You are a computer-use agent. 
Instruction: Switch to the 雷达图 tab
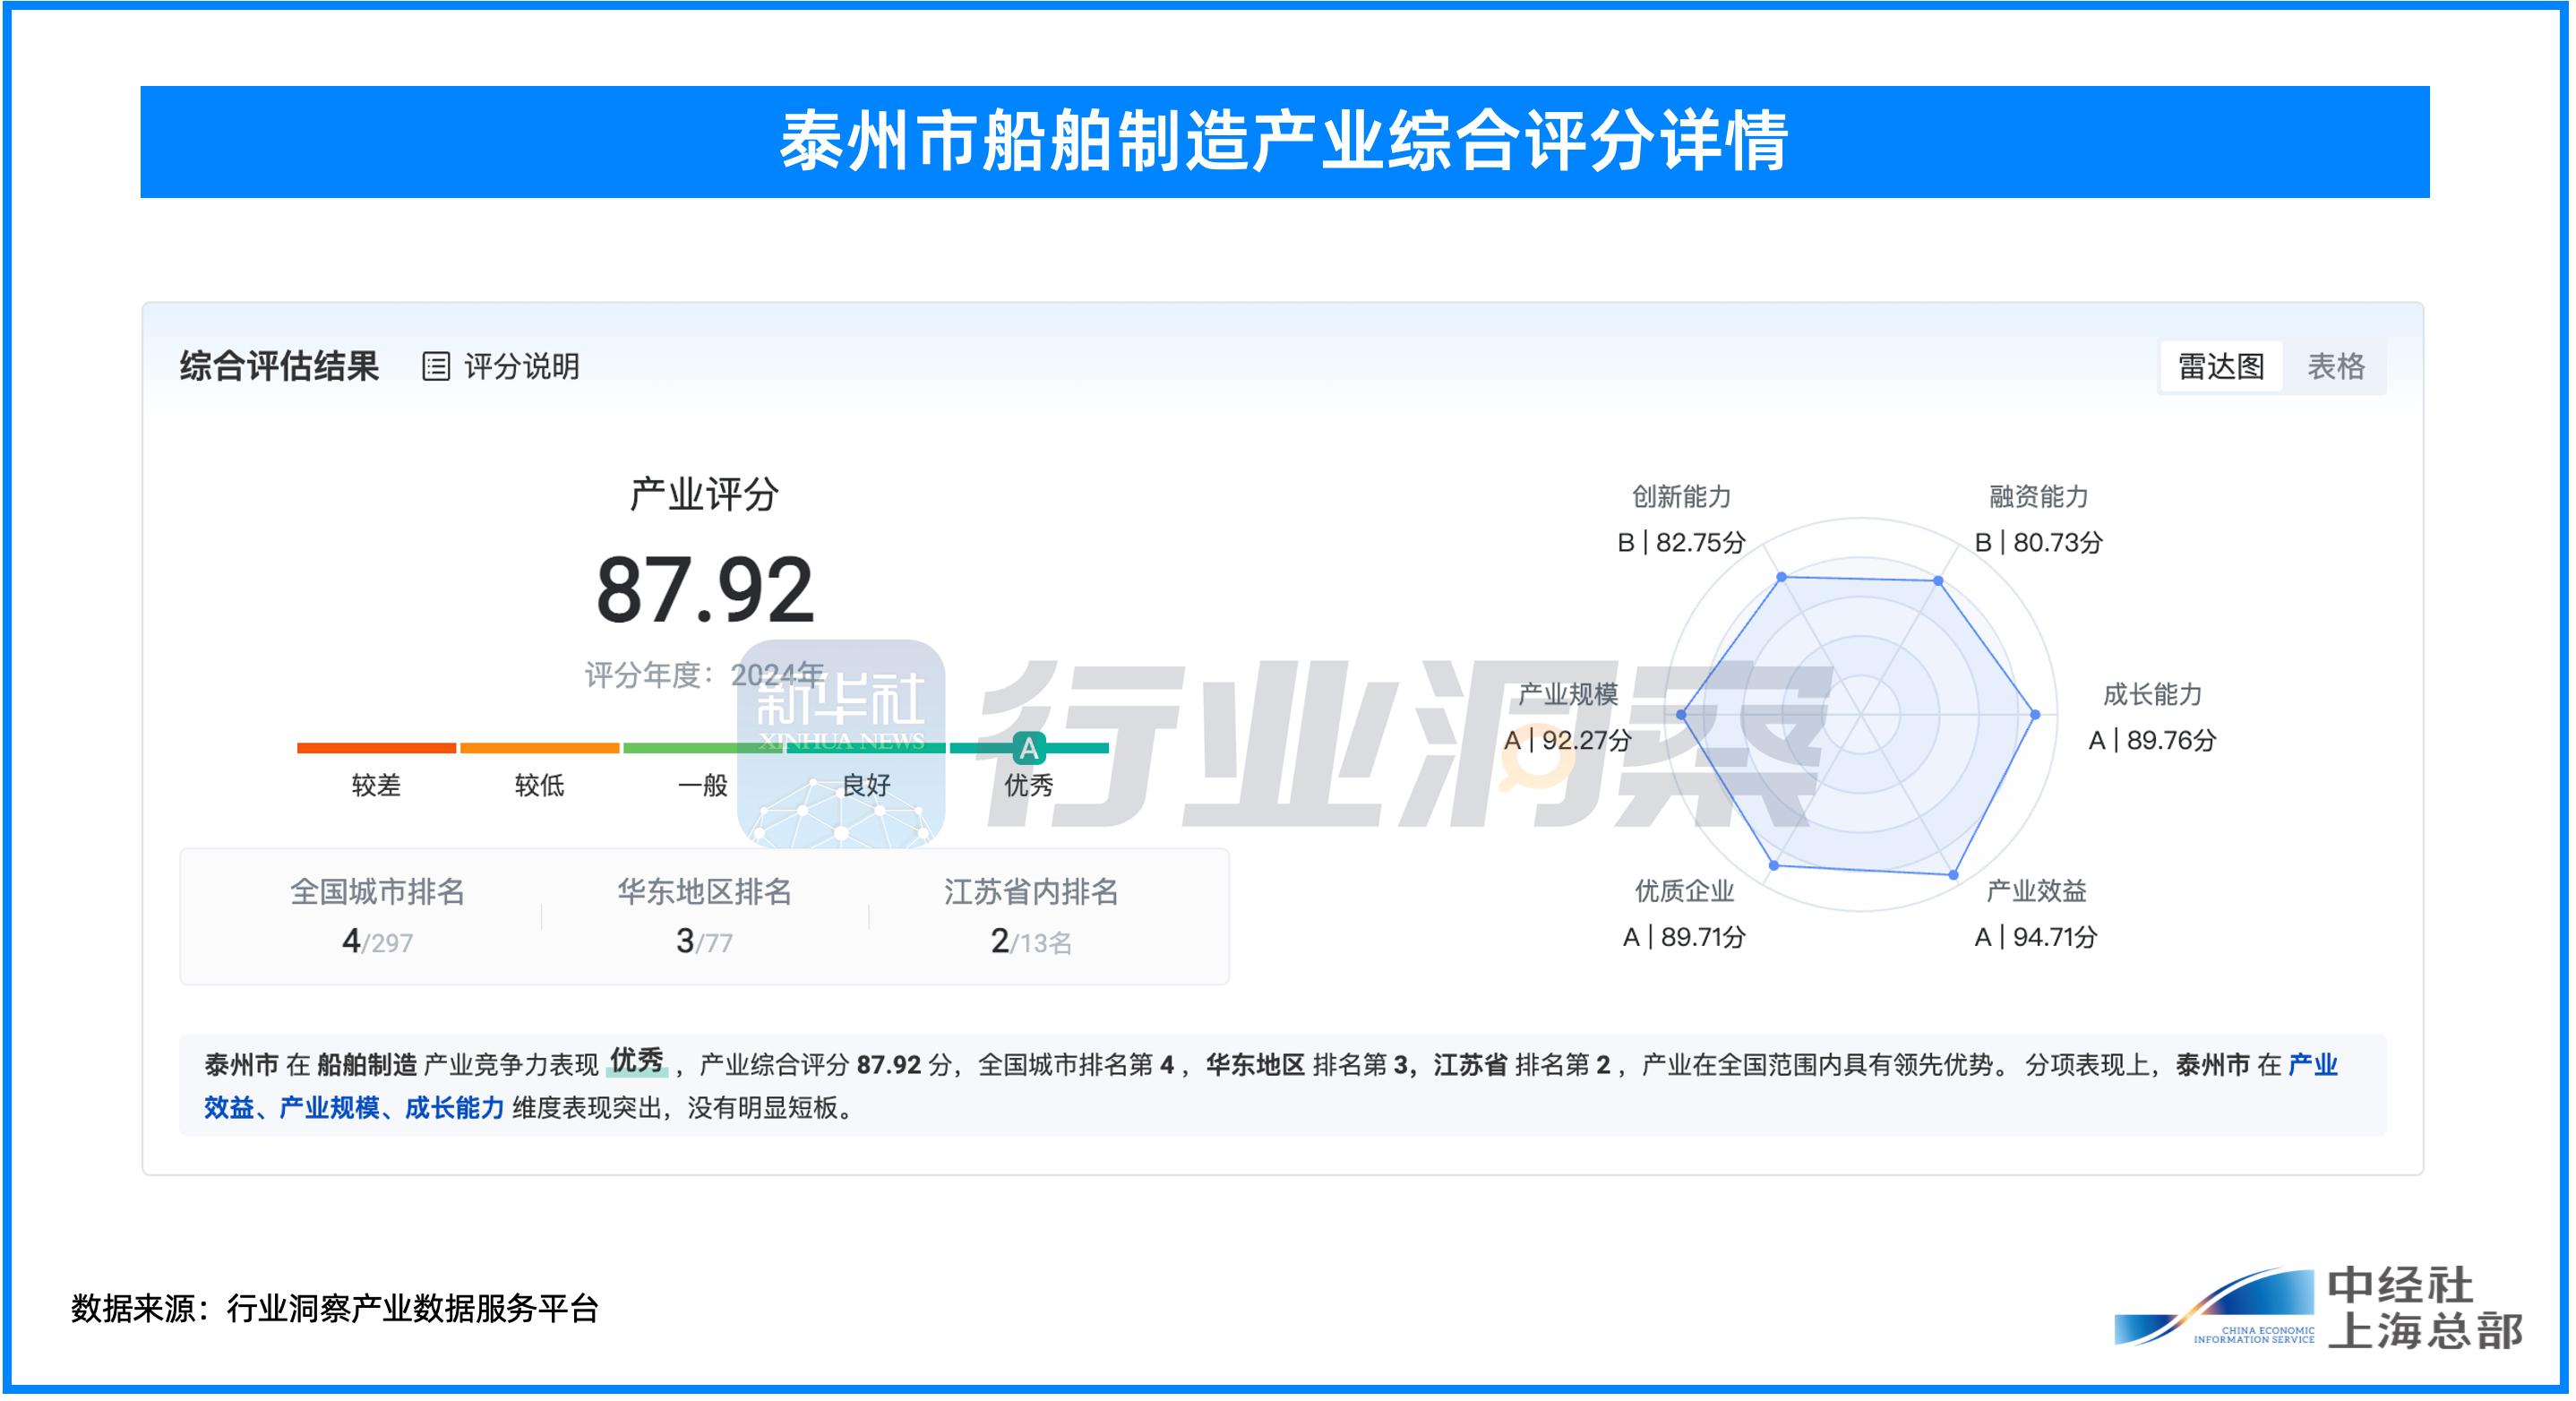click(2220, 366)
